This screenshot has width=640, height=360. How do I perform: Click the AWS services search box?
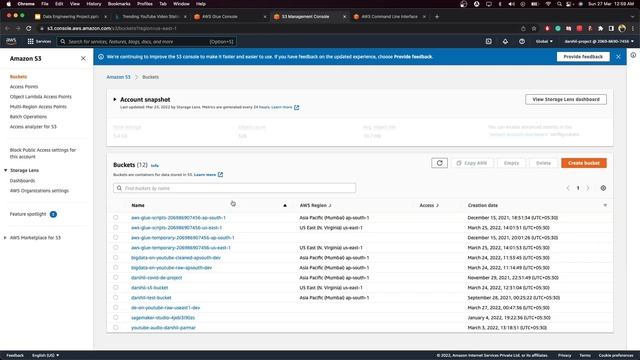[x=146, y=41]
